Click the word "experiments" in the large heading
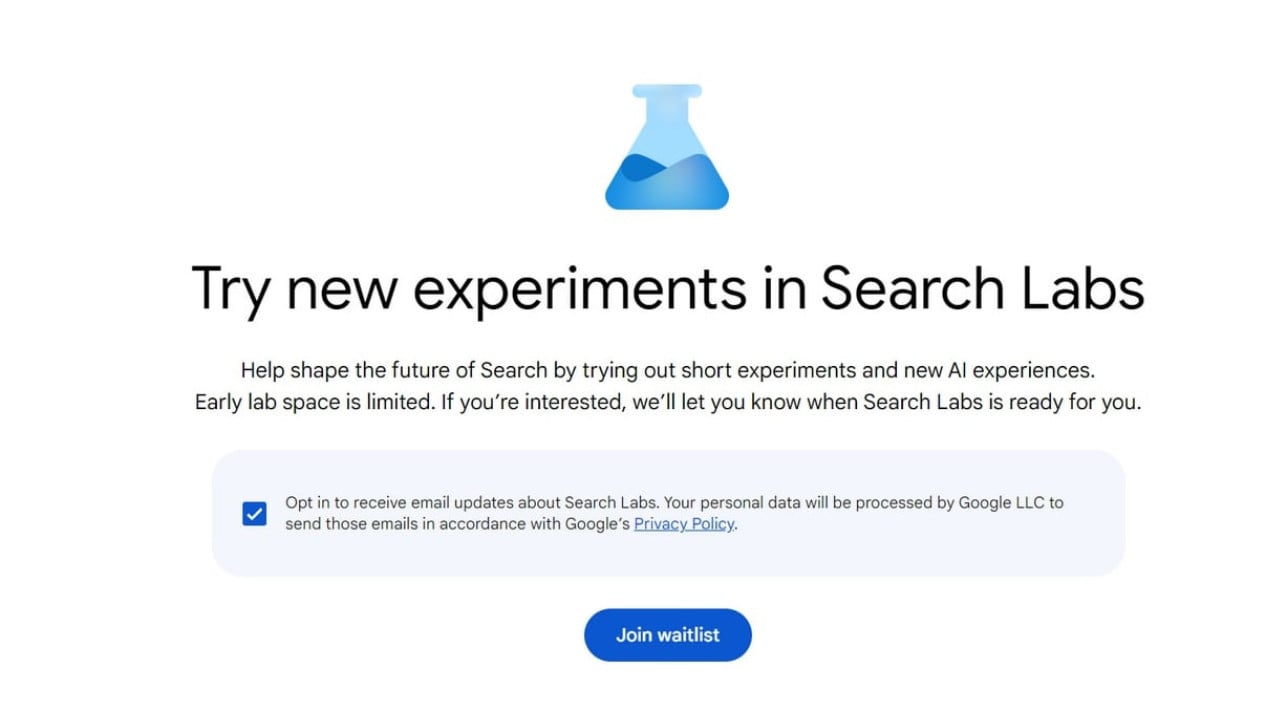The image size is (1265, 711). (x=580, y=288)
